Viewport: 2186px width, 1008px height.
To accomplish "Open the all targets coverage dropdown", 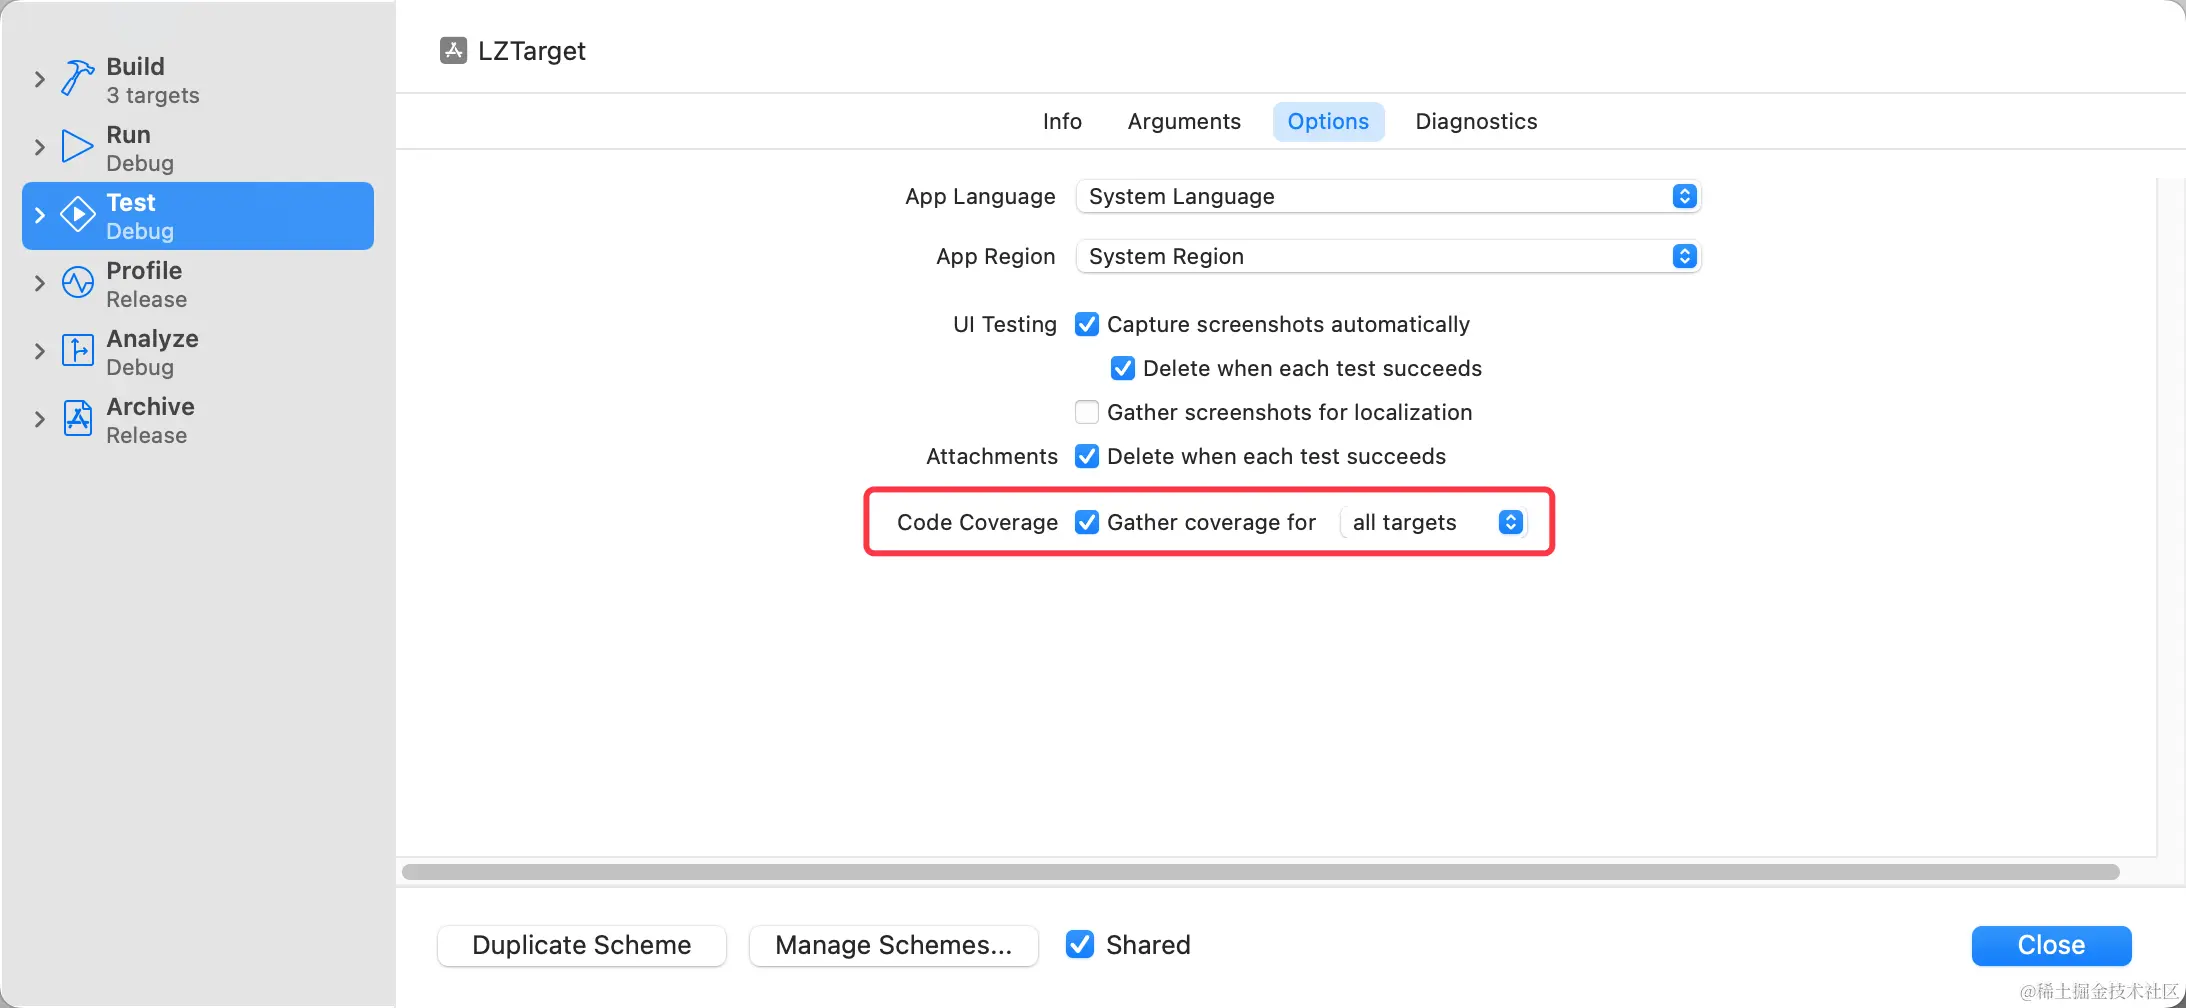I will pos(1435,522).
